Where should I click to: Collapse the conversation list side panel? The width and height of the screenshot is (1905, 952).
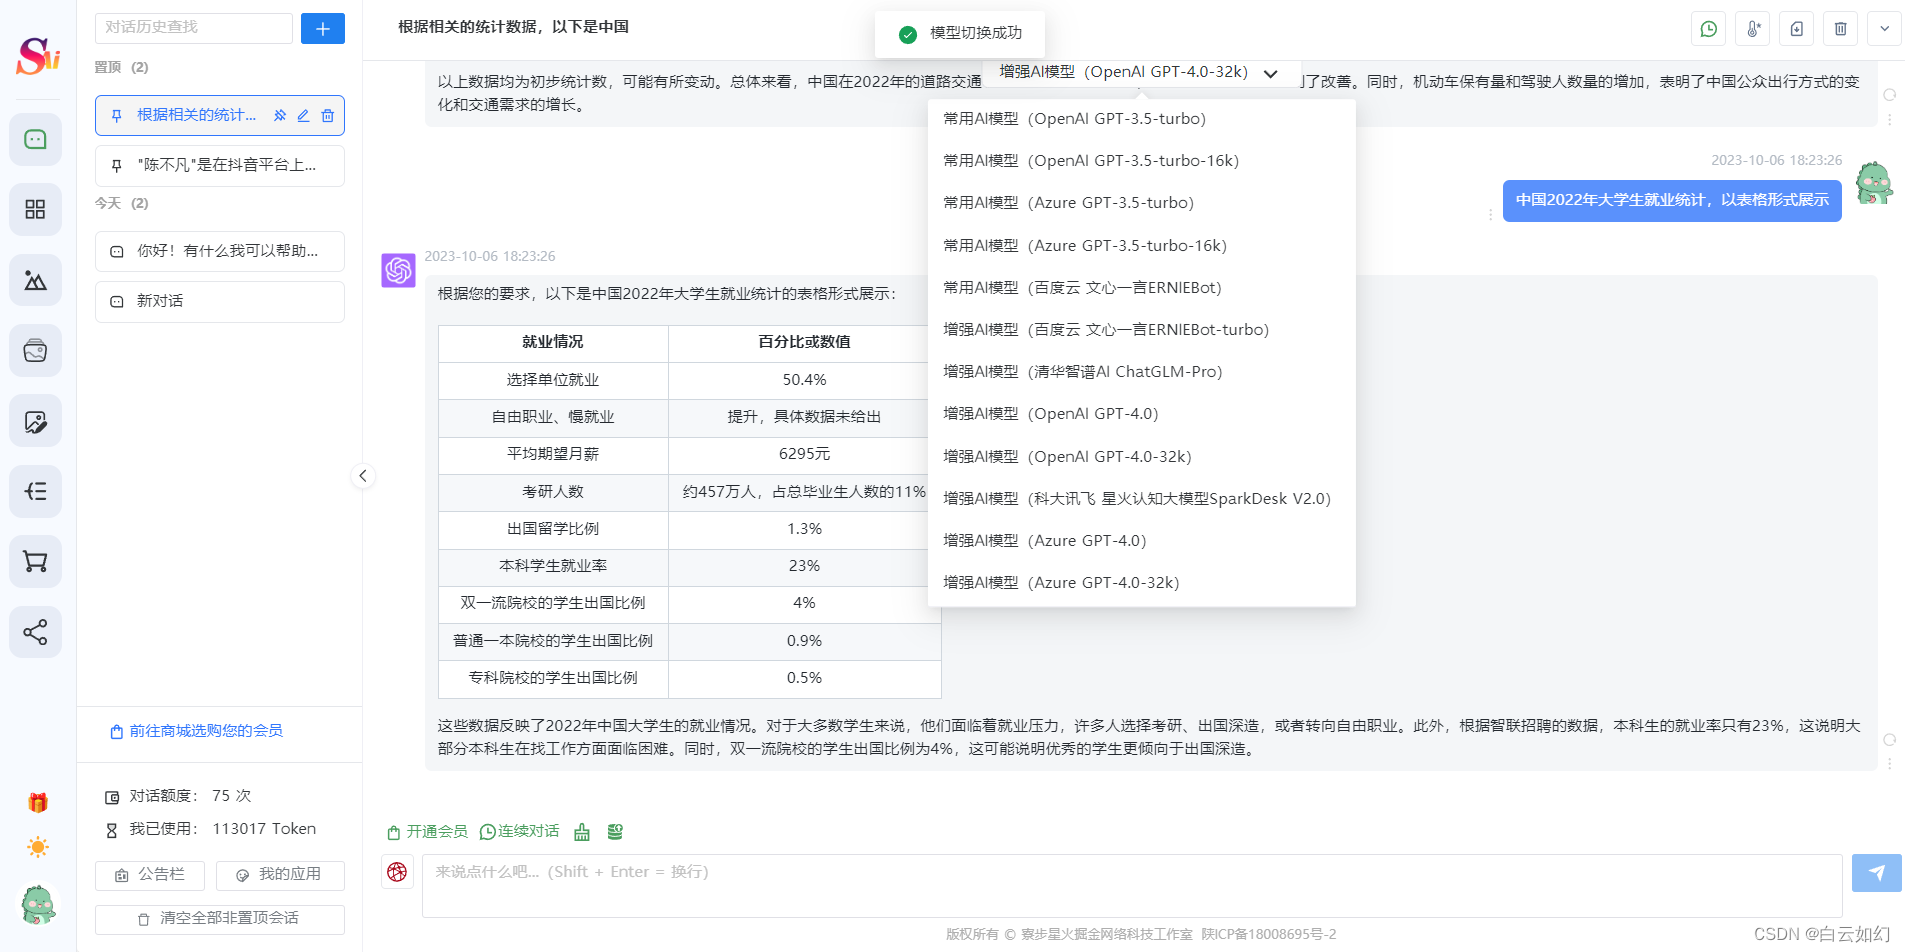[363, 476]
